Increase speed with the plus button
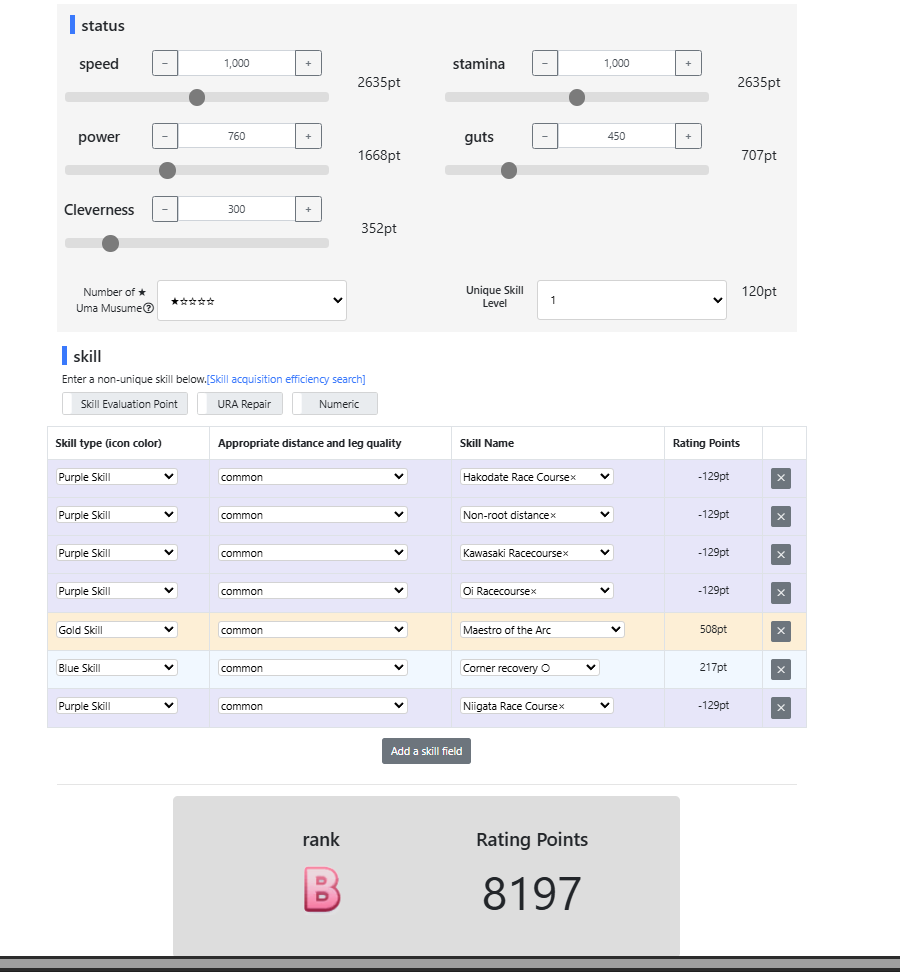 click(308, 63)
